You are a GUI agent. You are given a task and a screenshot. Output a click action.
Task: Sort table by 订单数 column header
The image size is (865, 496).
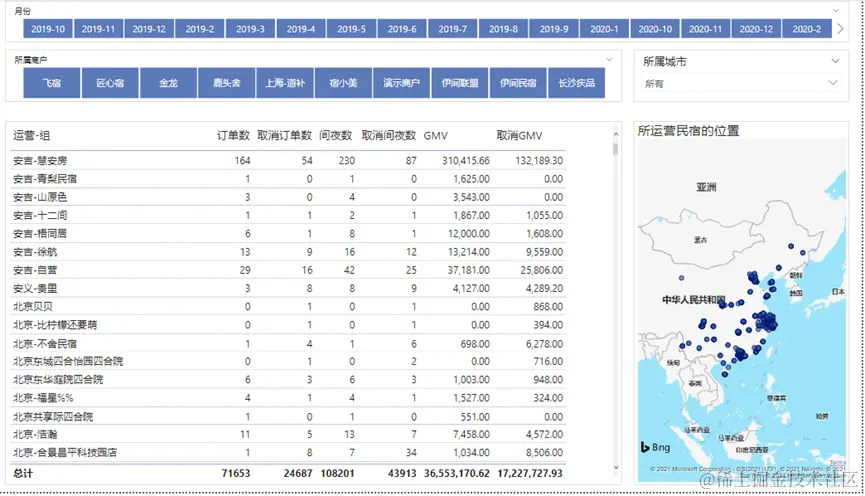click(x=233, y=135)
